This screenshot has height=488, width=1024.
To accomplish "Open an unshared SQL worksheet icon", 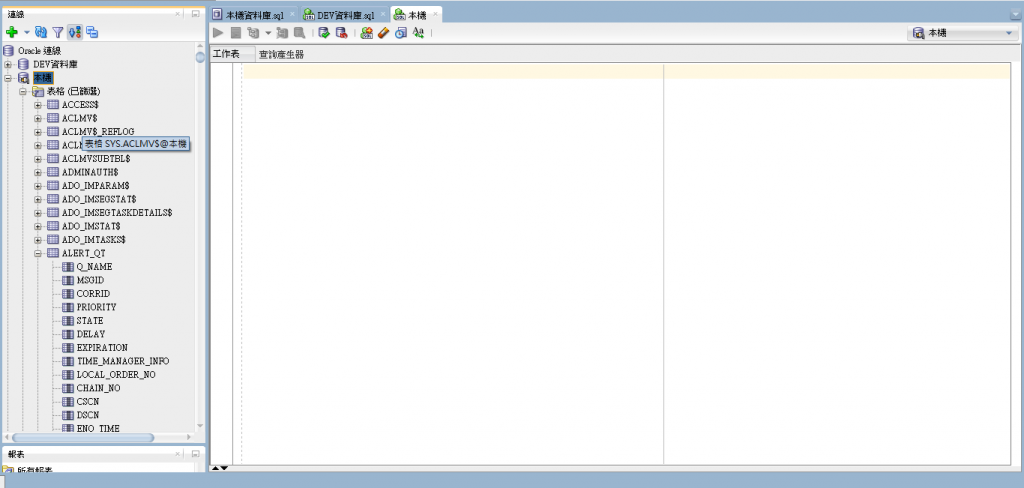I will pos(366,33).
